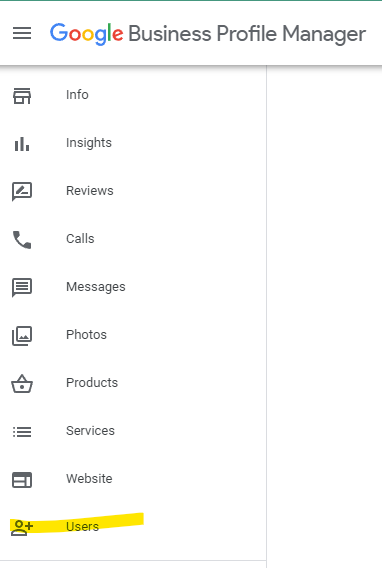
Task: Click the Users add-person icon
Action: coord(22,527)
